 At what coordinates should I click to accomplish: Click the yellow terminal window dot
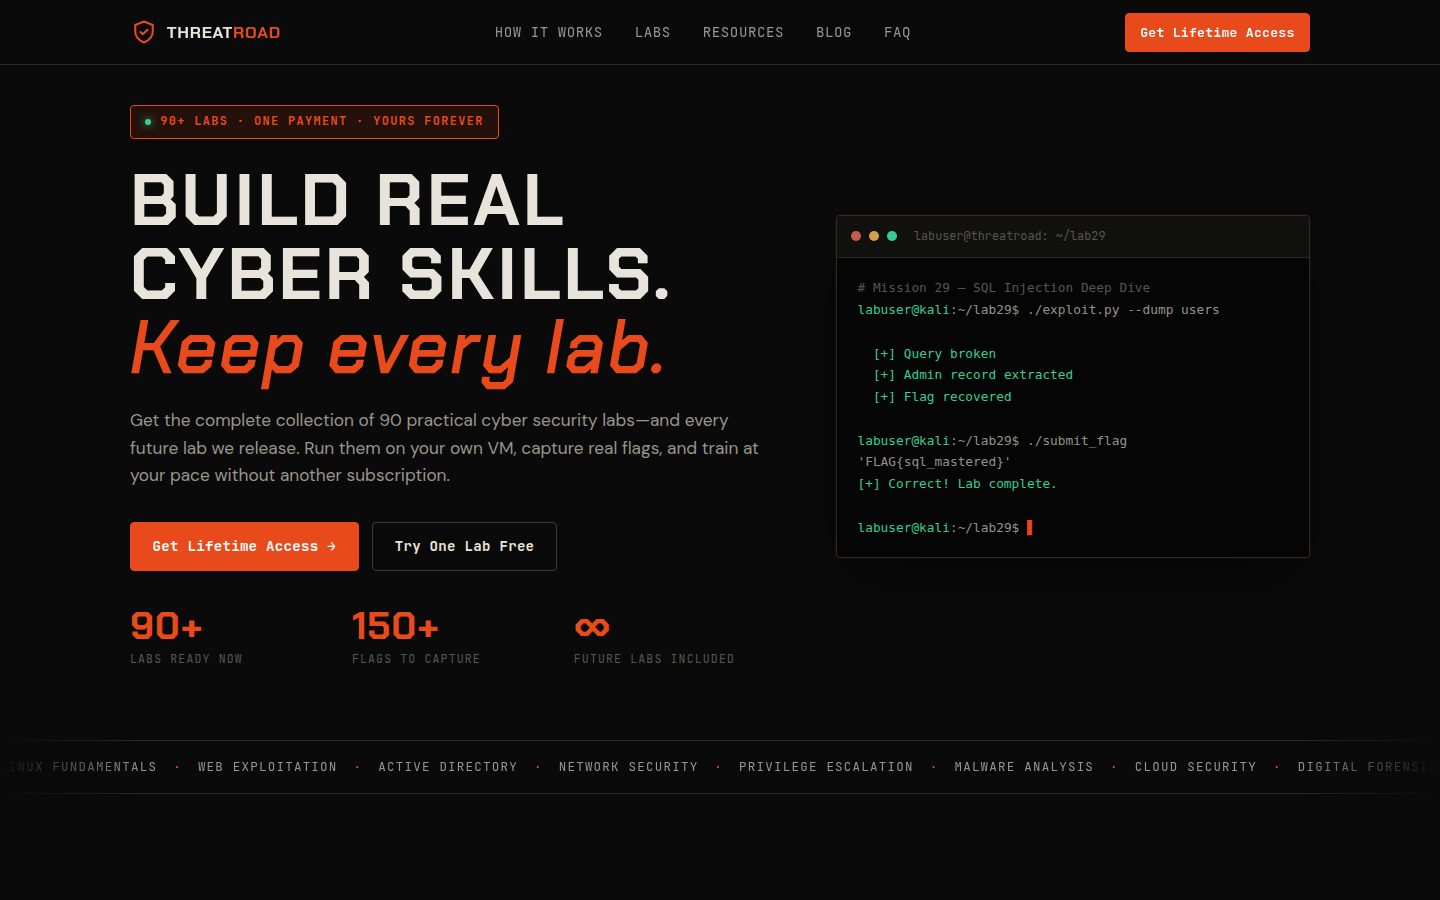coord(874,236)
